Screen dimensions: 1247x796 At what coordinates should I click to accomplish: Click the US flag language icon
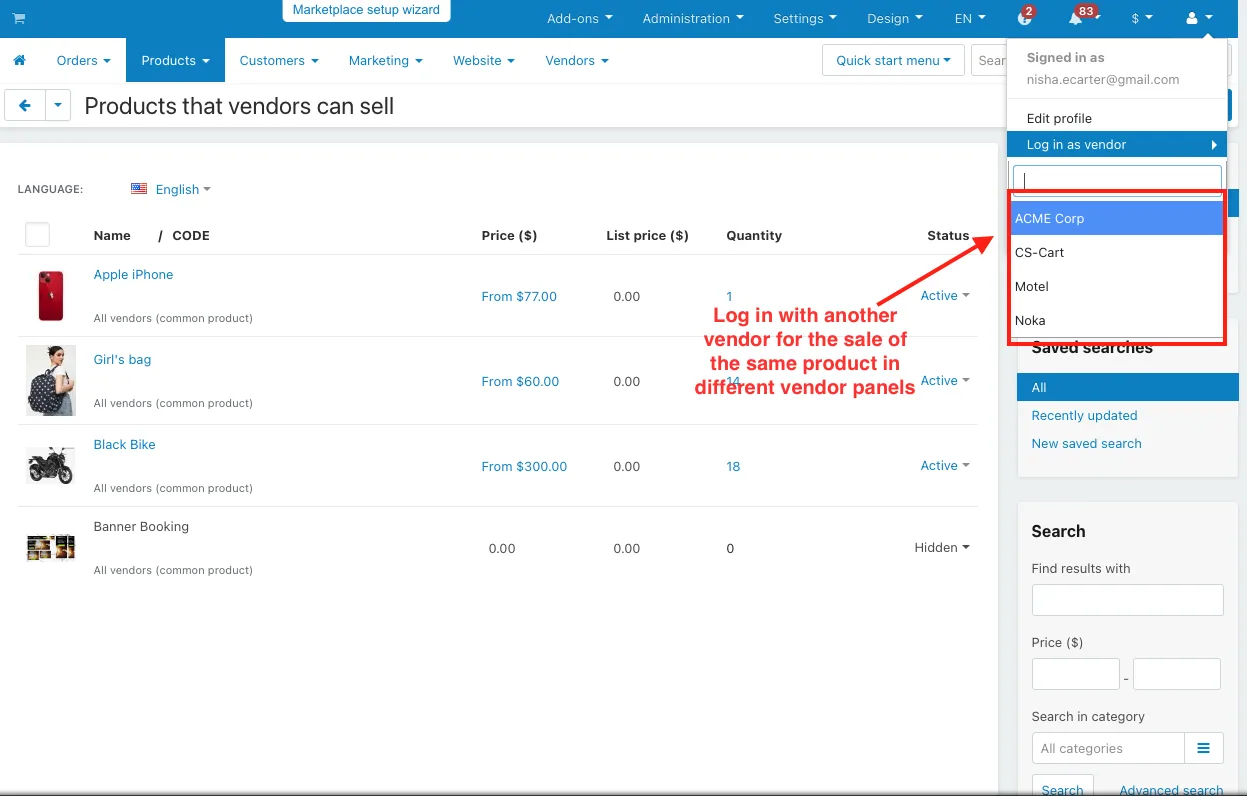tap(139, 189)
